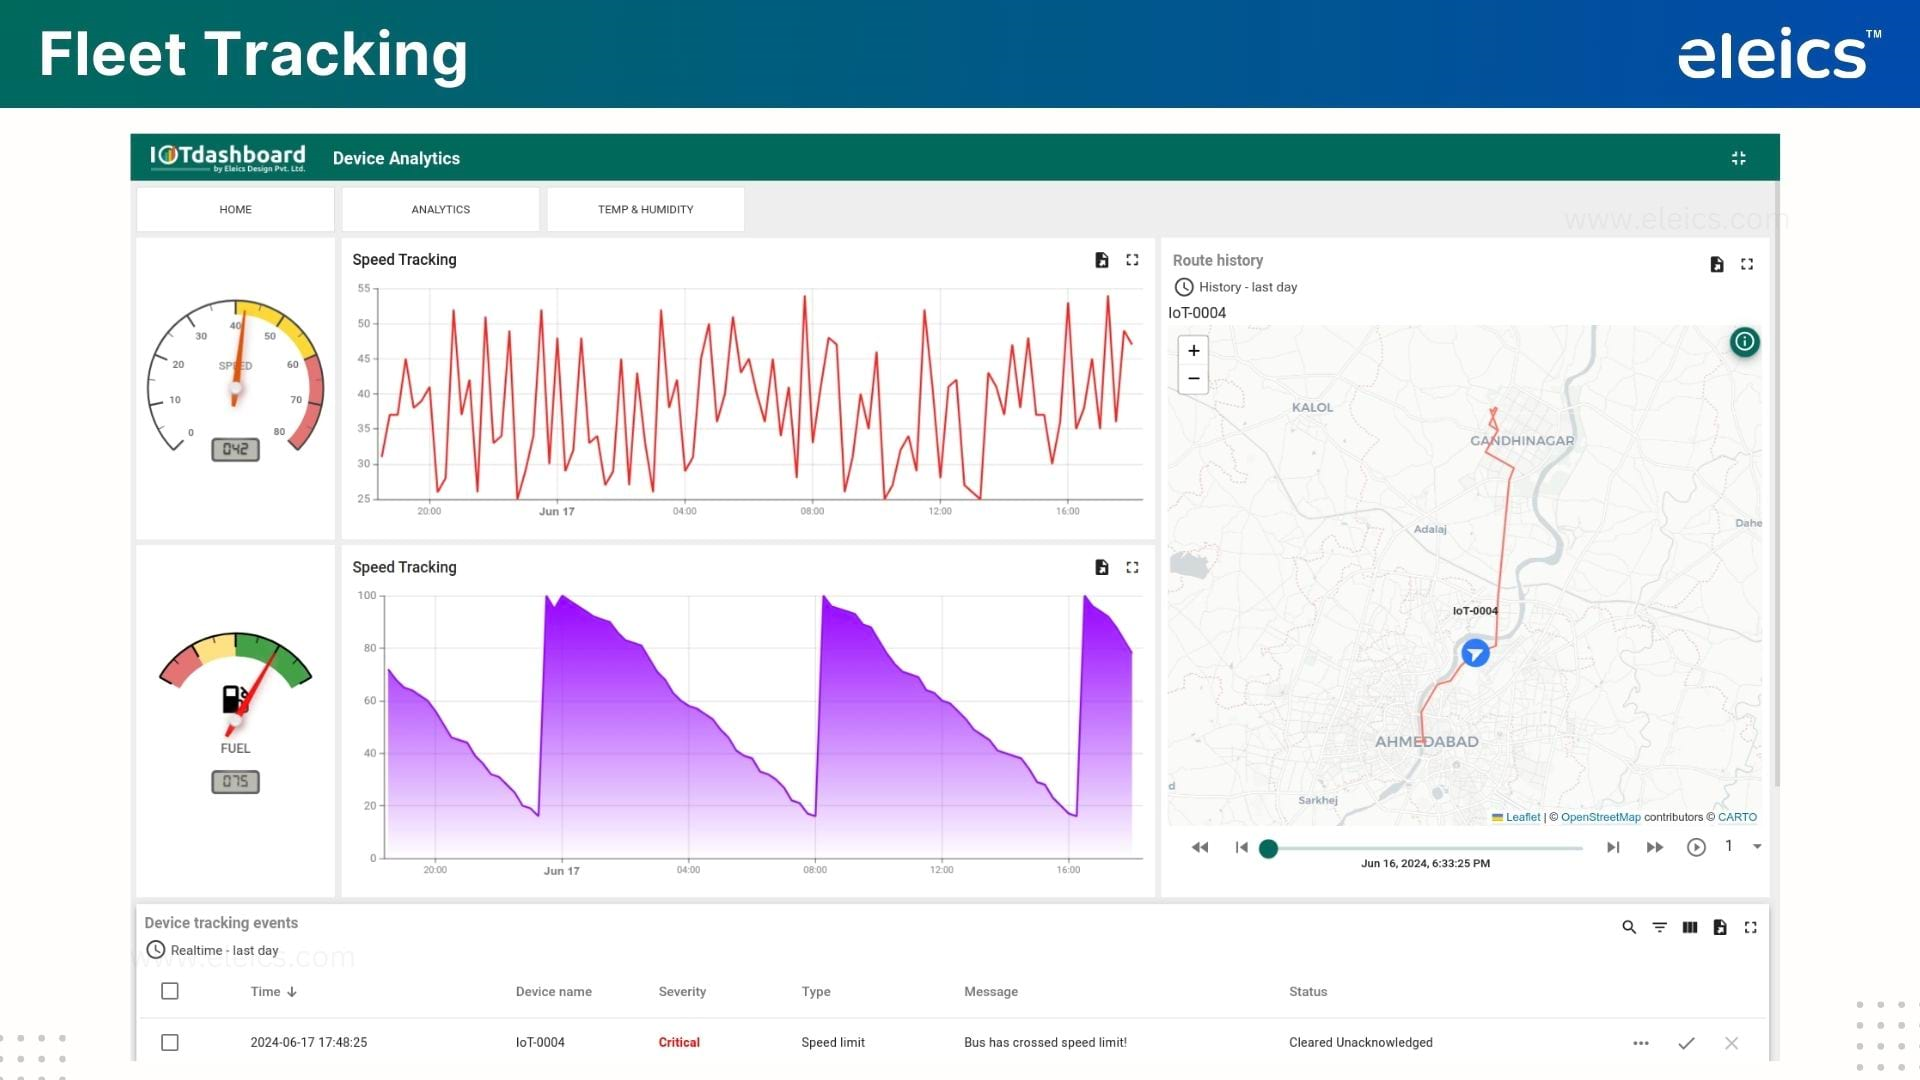This screenshot has width=1920, height=1080.
Task: Click the IOTdashboard logo
Action: 227,157
